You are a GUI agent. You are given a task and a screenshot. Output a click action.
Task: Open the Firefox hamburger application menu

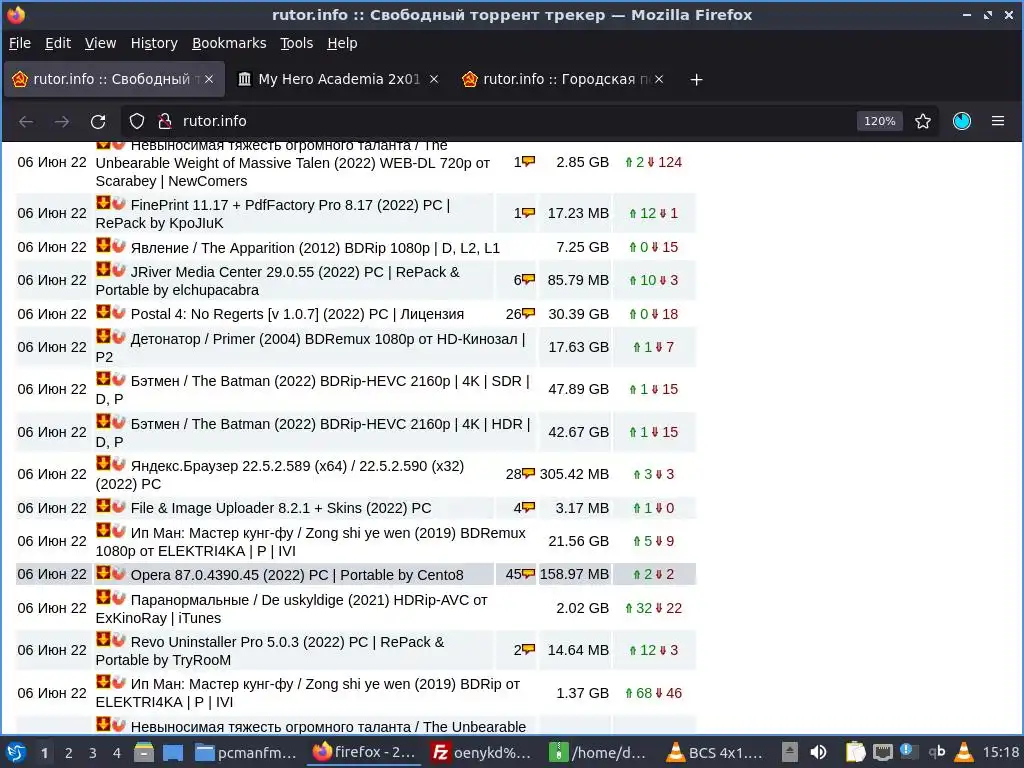click(998, 121)
